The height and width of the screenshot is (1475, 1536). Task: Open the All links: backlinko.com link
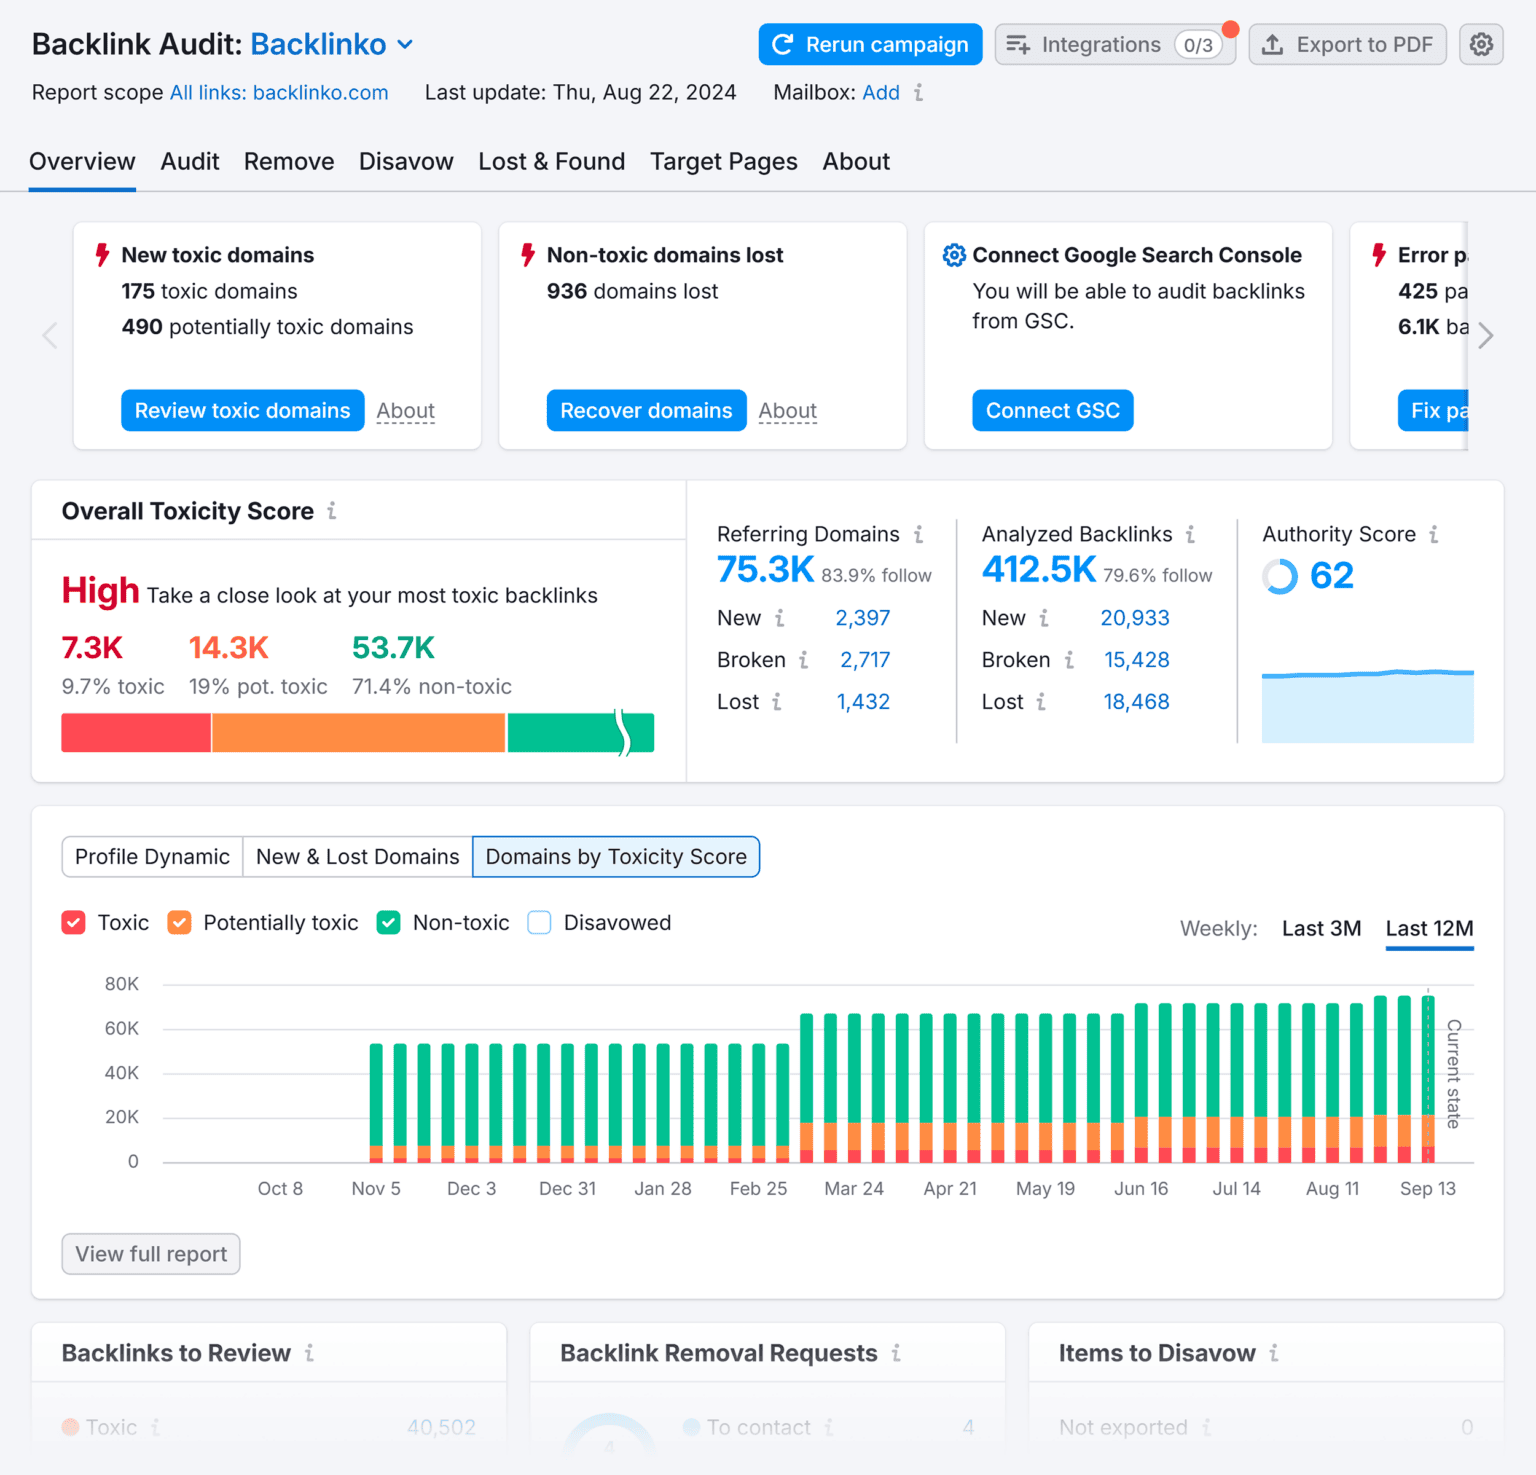tap(279, 92)
